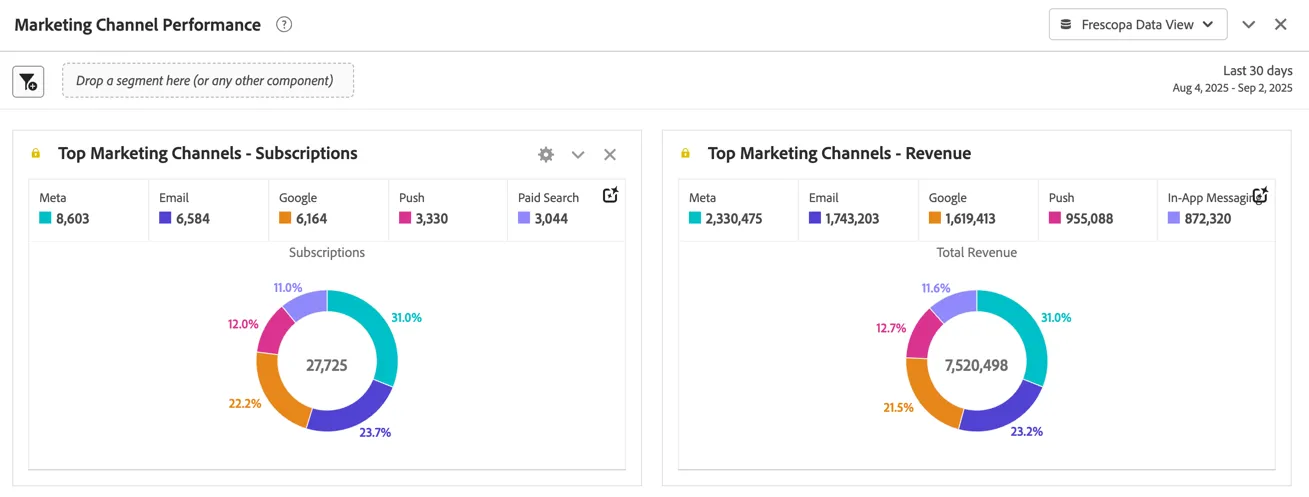Close the Marketing Channel Performance panel
This screenshot has width=1309, height=497.
point(1280,25)
